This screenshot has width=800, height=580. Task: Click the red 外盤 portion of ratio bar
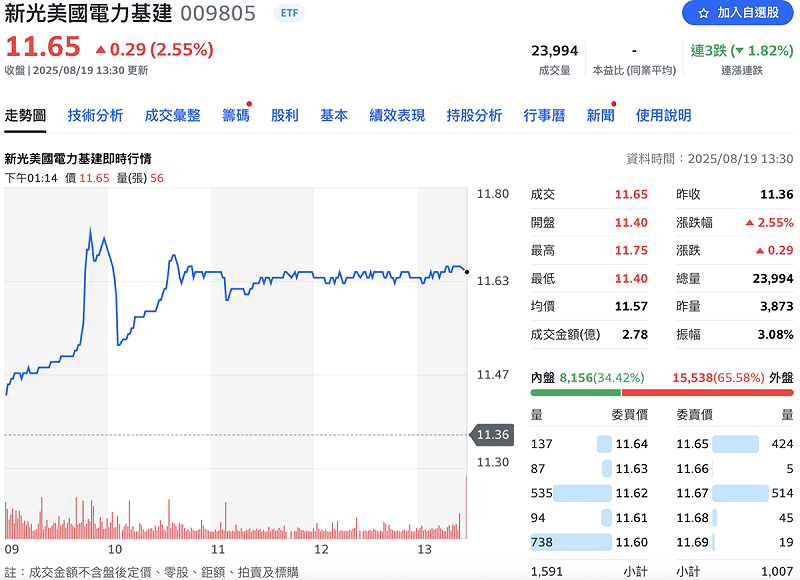[708, 393]
